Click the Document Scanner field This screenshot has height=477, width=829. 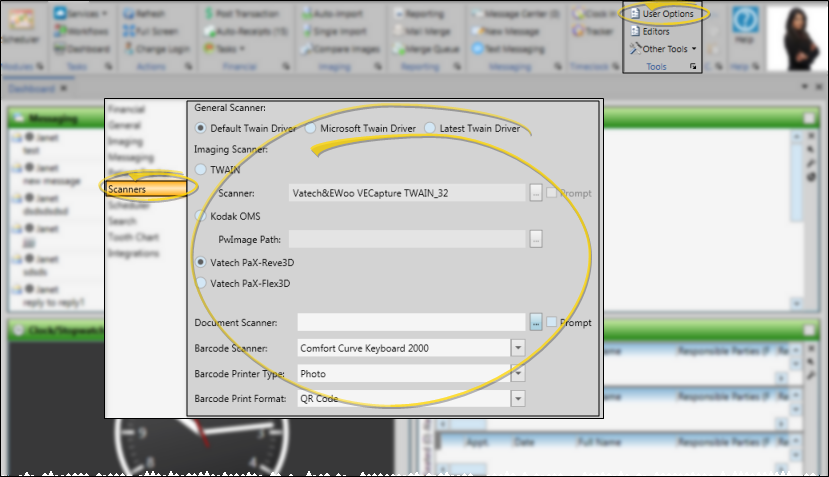pyautogui.click(x=411, y=322)
